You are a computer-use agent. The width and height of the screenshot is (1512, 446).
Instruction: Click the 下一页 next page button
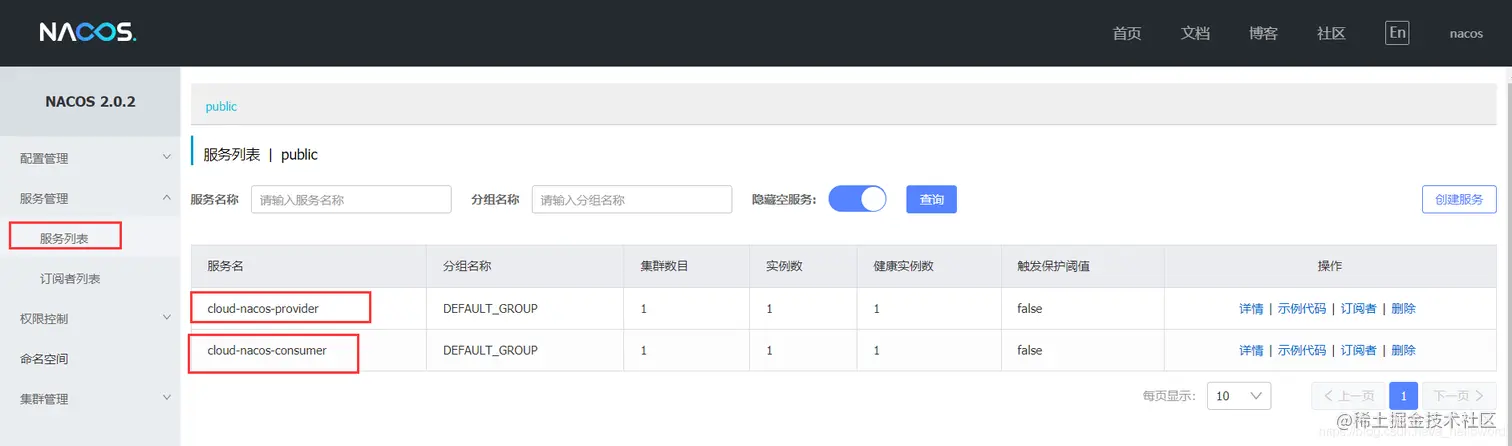tap(1459, 395)
